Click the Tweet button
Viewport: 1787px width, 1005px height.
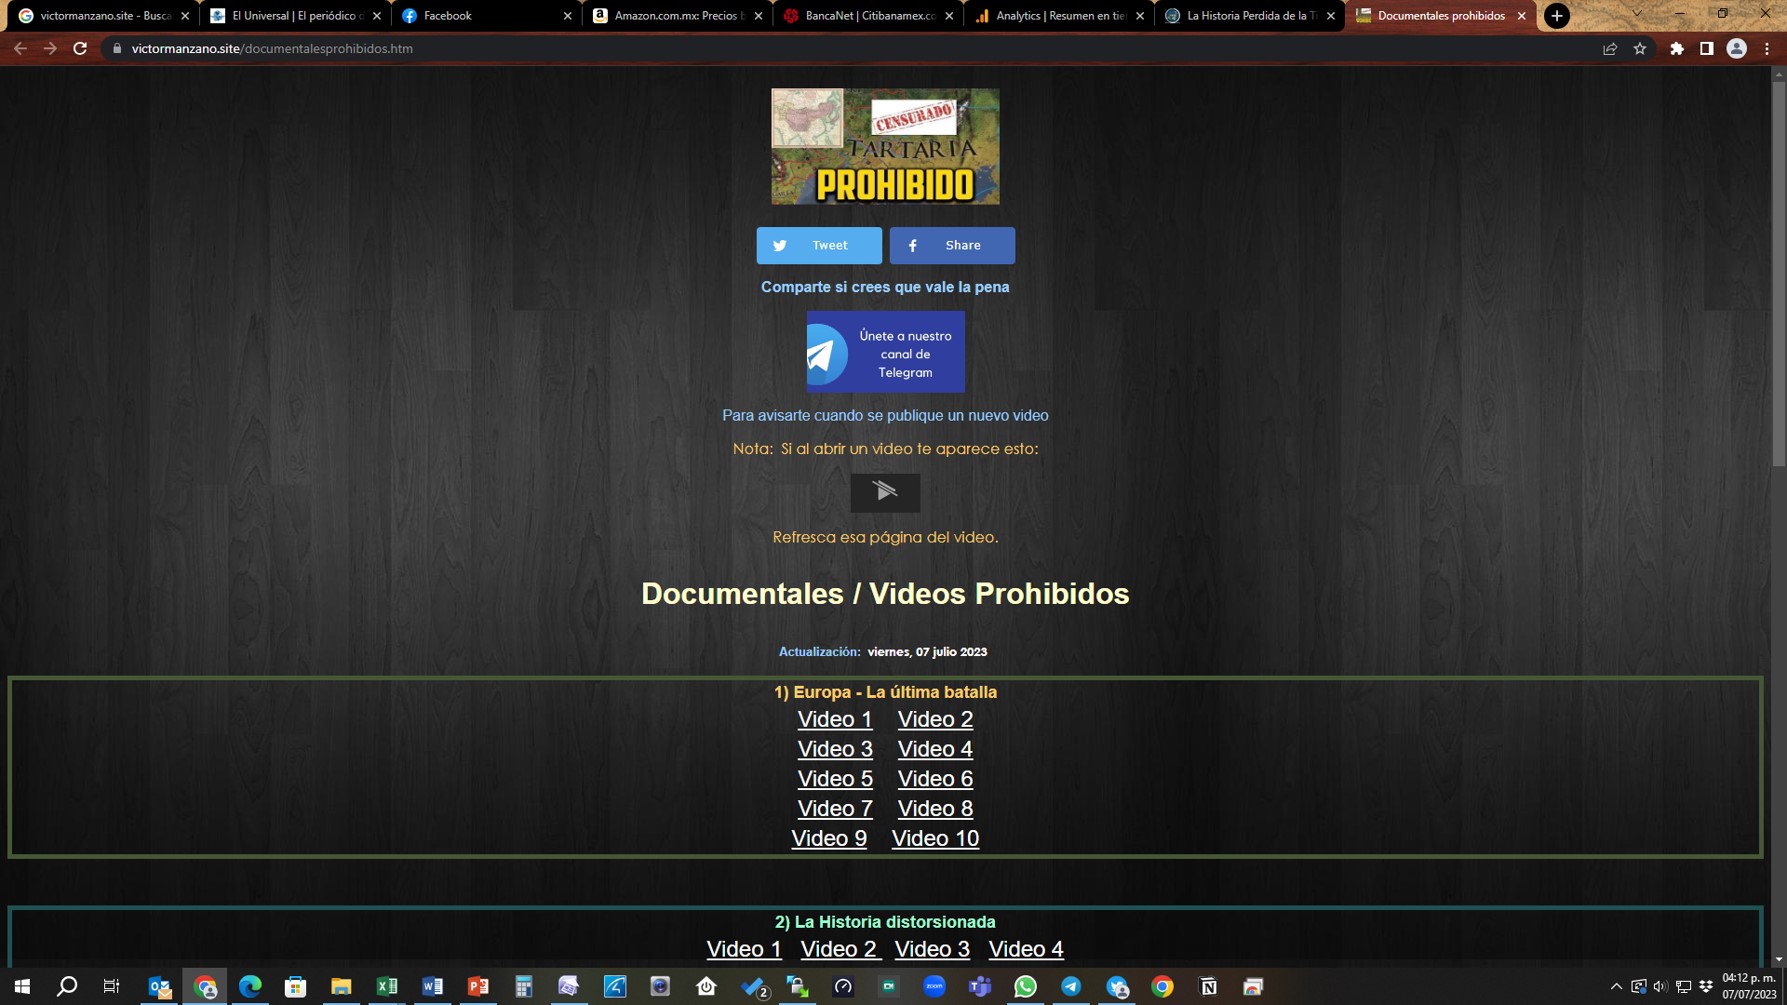click(x=818, y=245)
